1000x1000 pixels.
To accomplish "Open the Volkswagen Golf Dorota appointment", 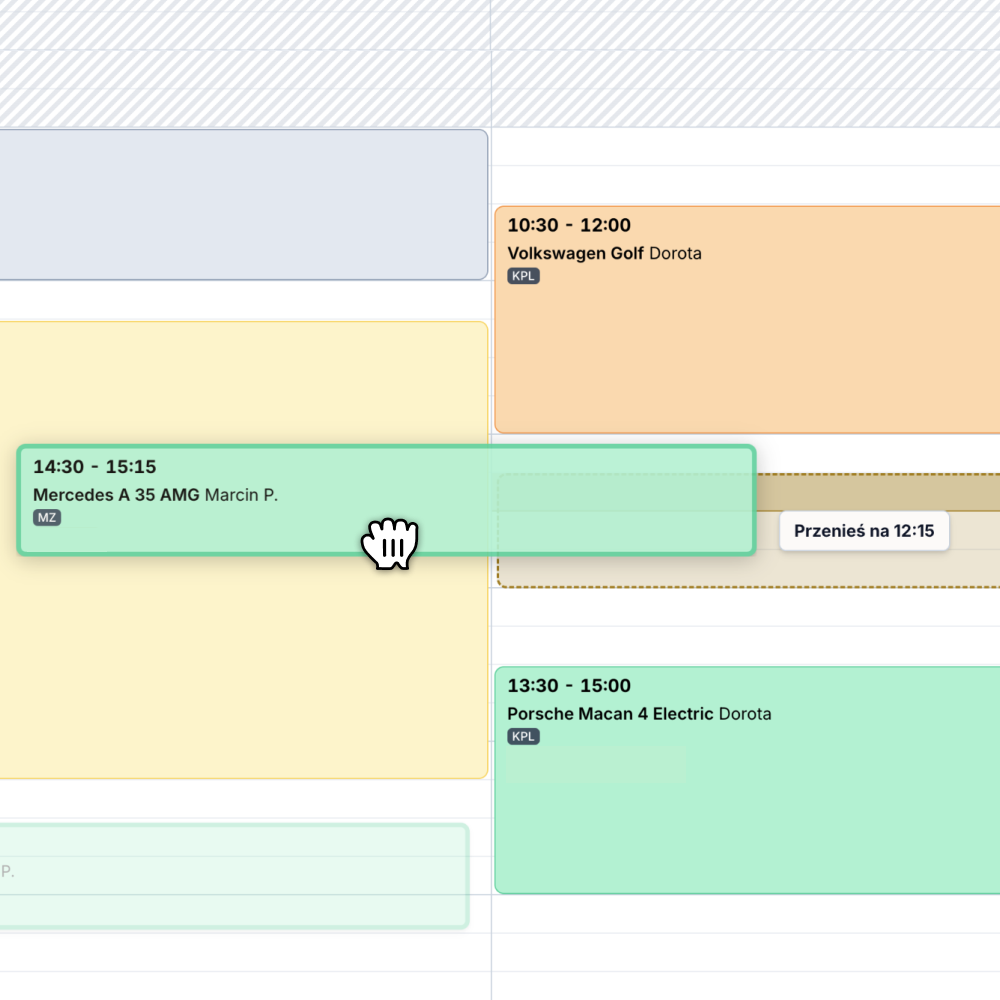I will 747,320.
